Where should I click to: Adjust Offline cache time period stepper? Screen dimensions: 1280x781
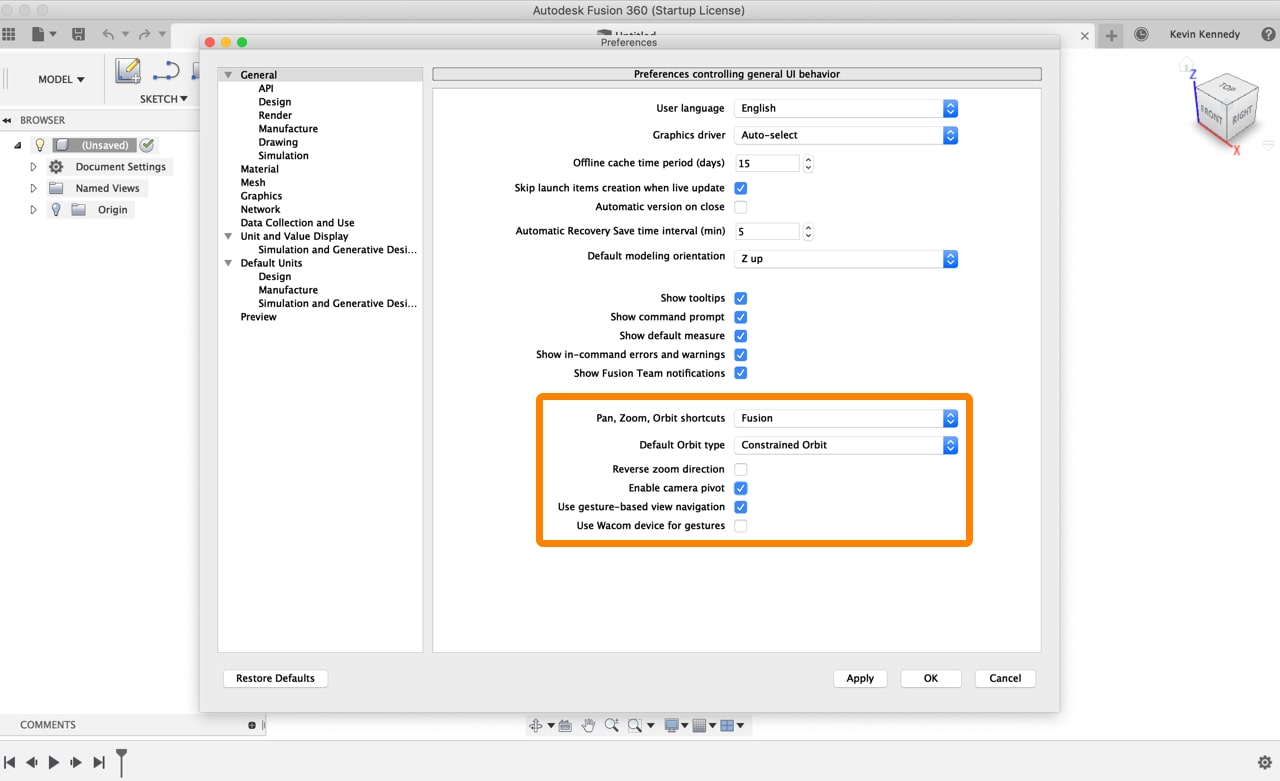[x=808, y=163]
